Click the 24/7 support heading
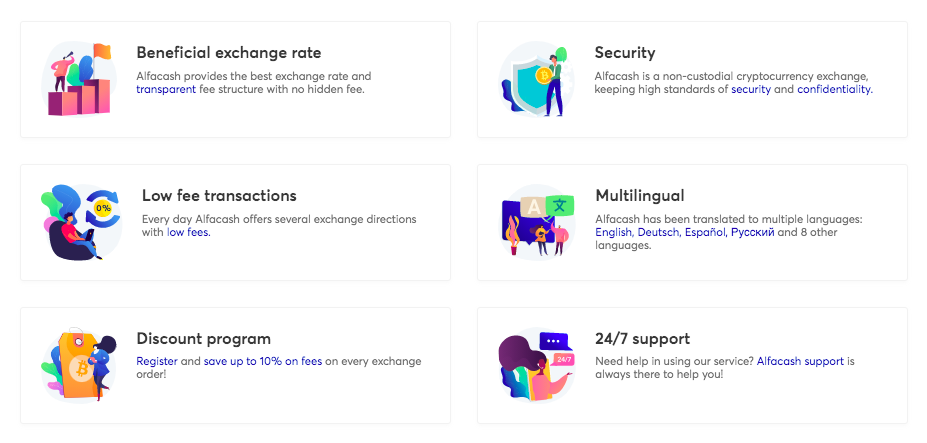The height and width of the screenshot is (443, 927). click(x=642, y=339)
